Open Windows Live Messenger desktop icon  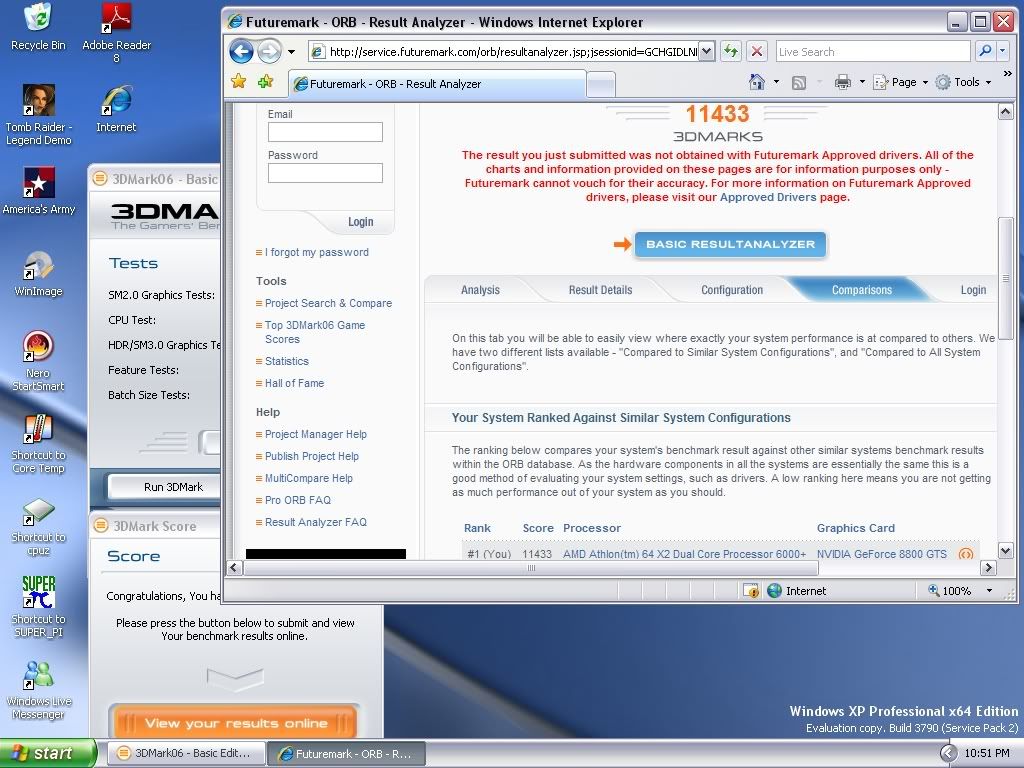[x=39, y=690]
